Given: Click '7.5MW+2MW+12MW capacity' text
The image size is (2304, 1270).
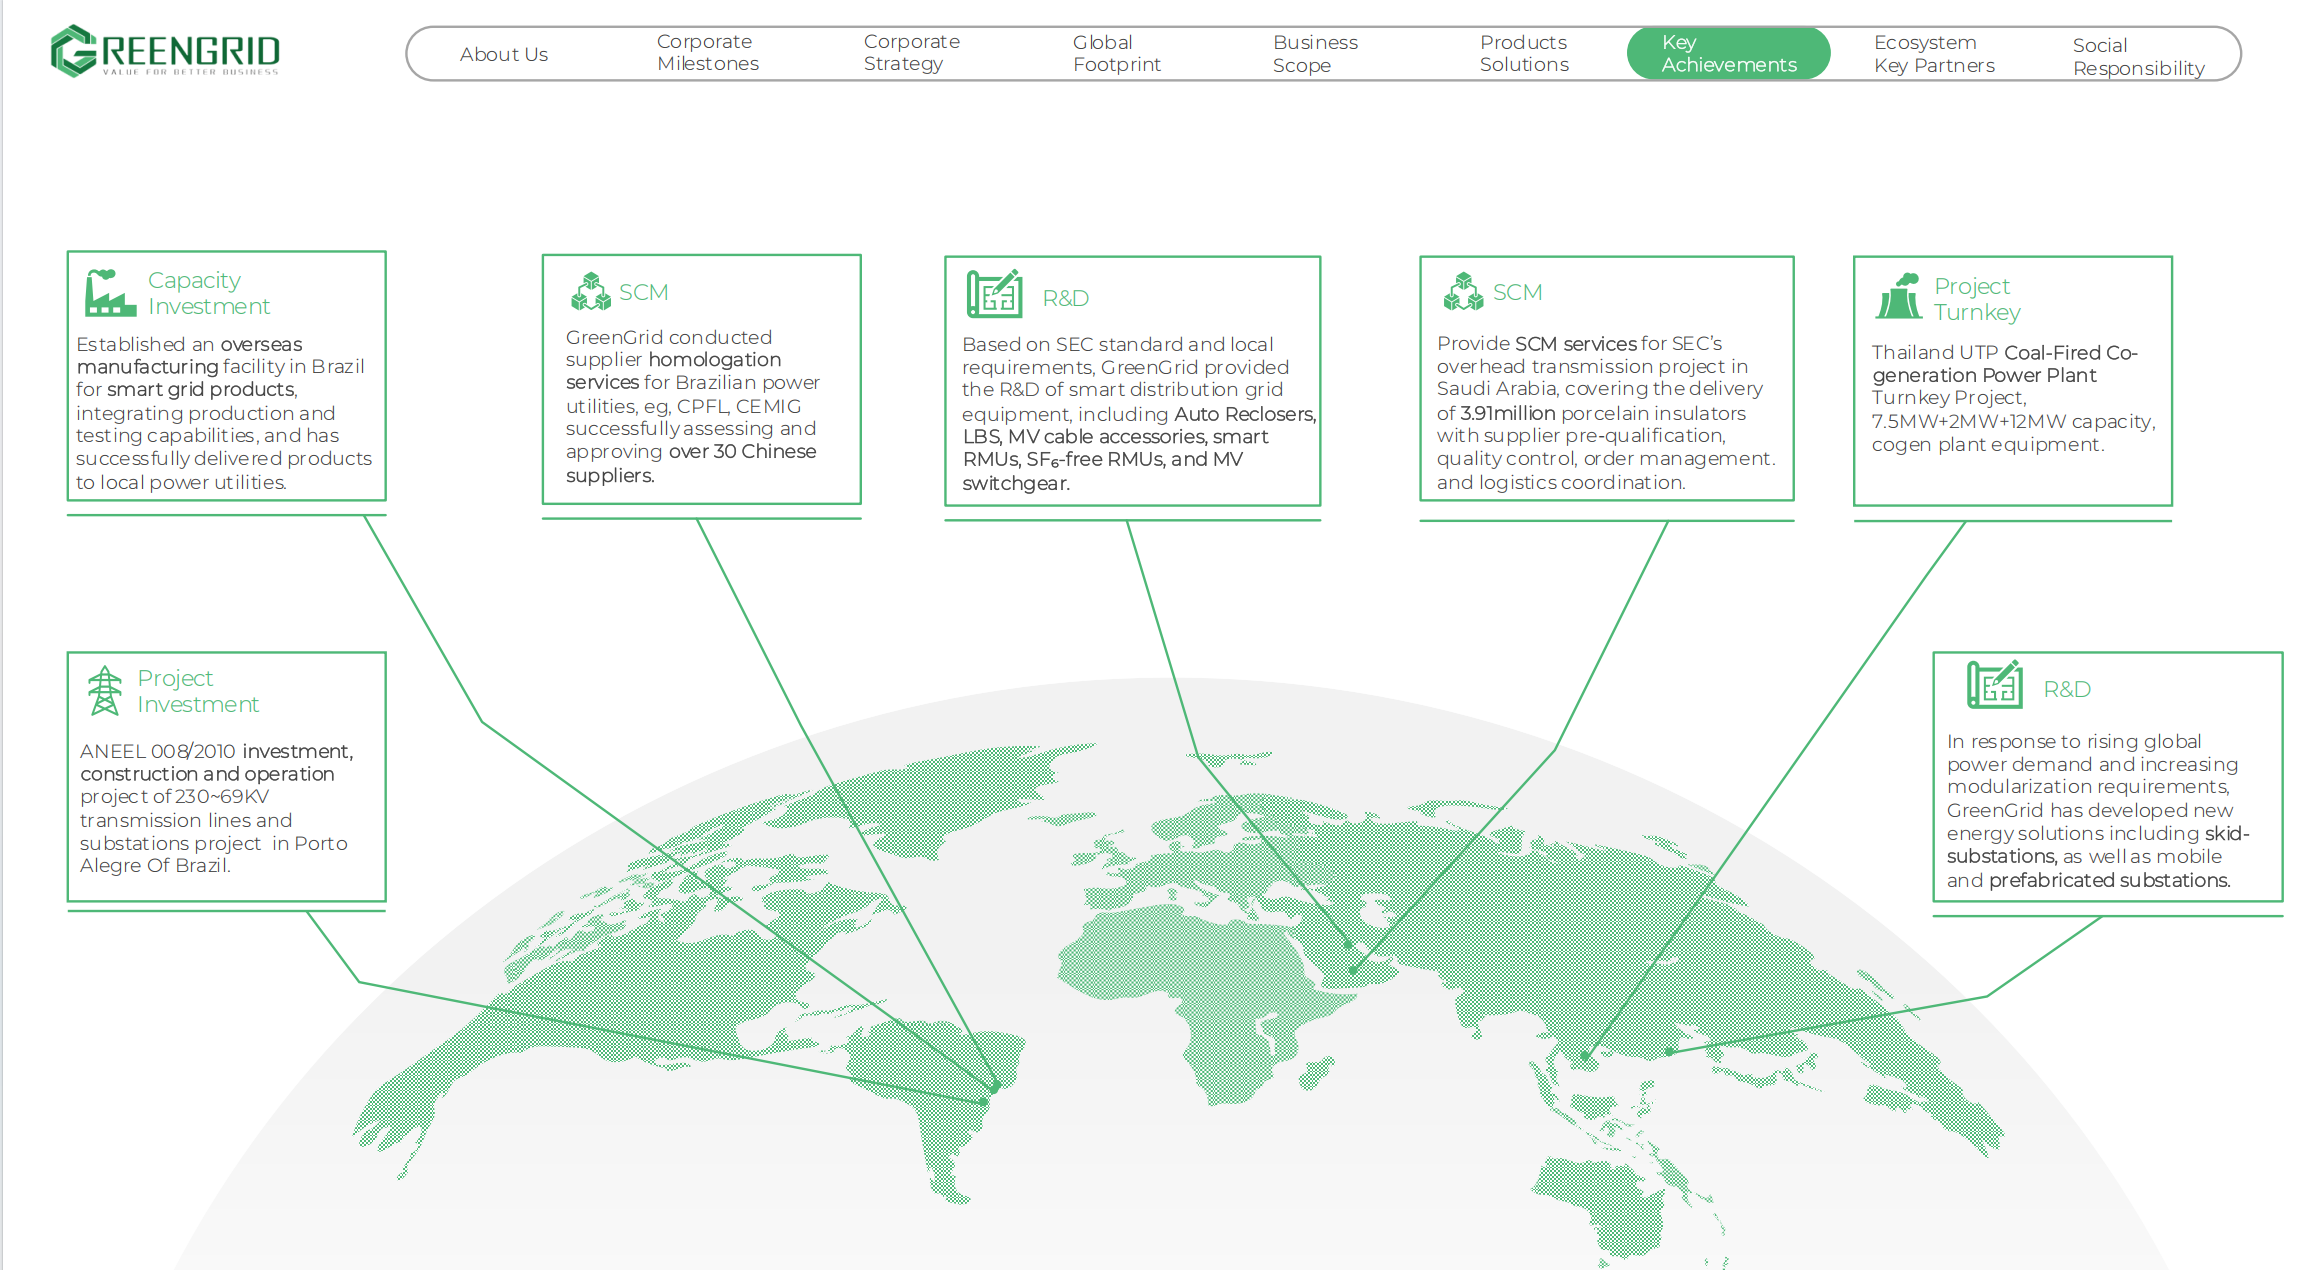Looking at the screenshot, I should pyautogui.click(x=2012, y=421).
